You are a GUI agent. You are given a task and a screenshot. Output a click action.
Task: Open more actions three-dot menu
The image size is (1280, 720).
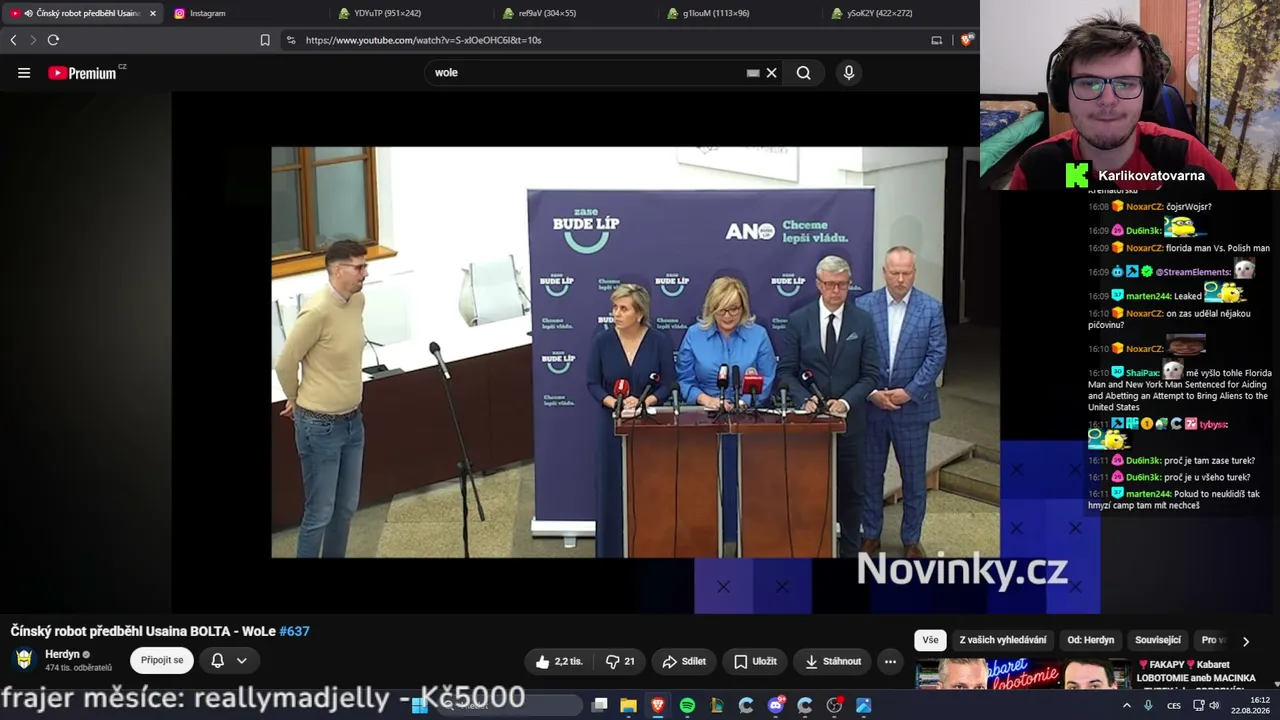point(890,661)
